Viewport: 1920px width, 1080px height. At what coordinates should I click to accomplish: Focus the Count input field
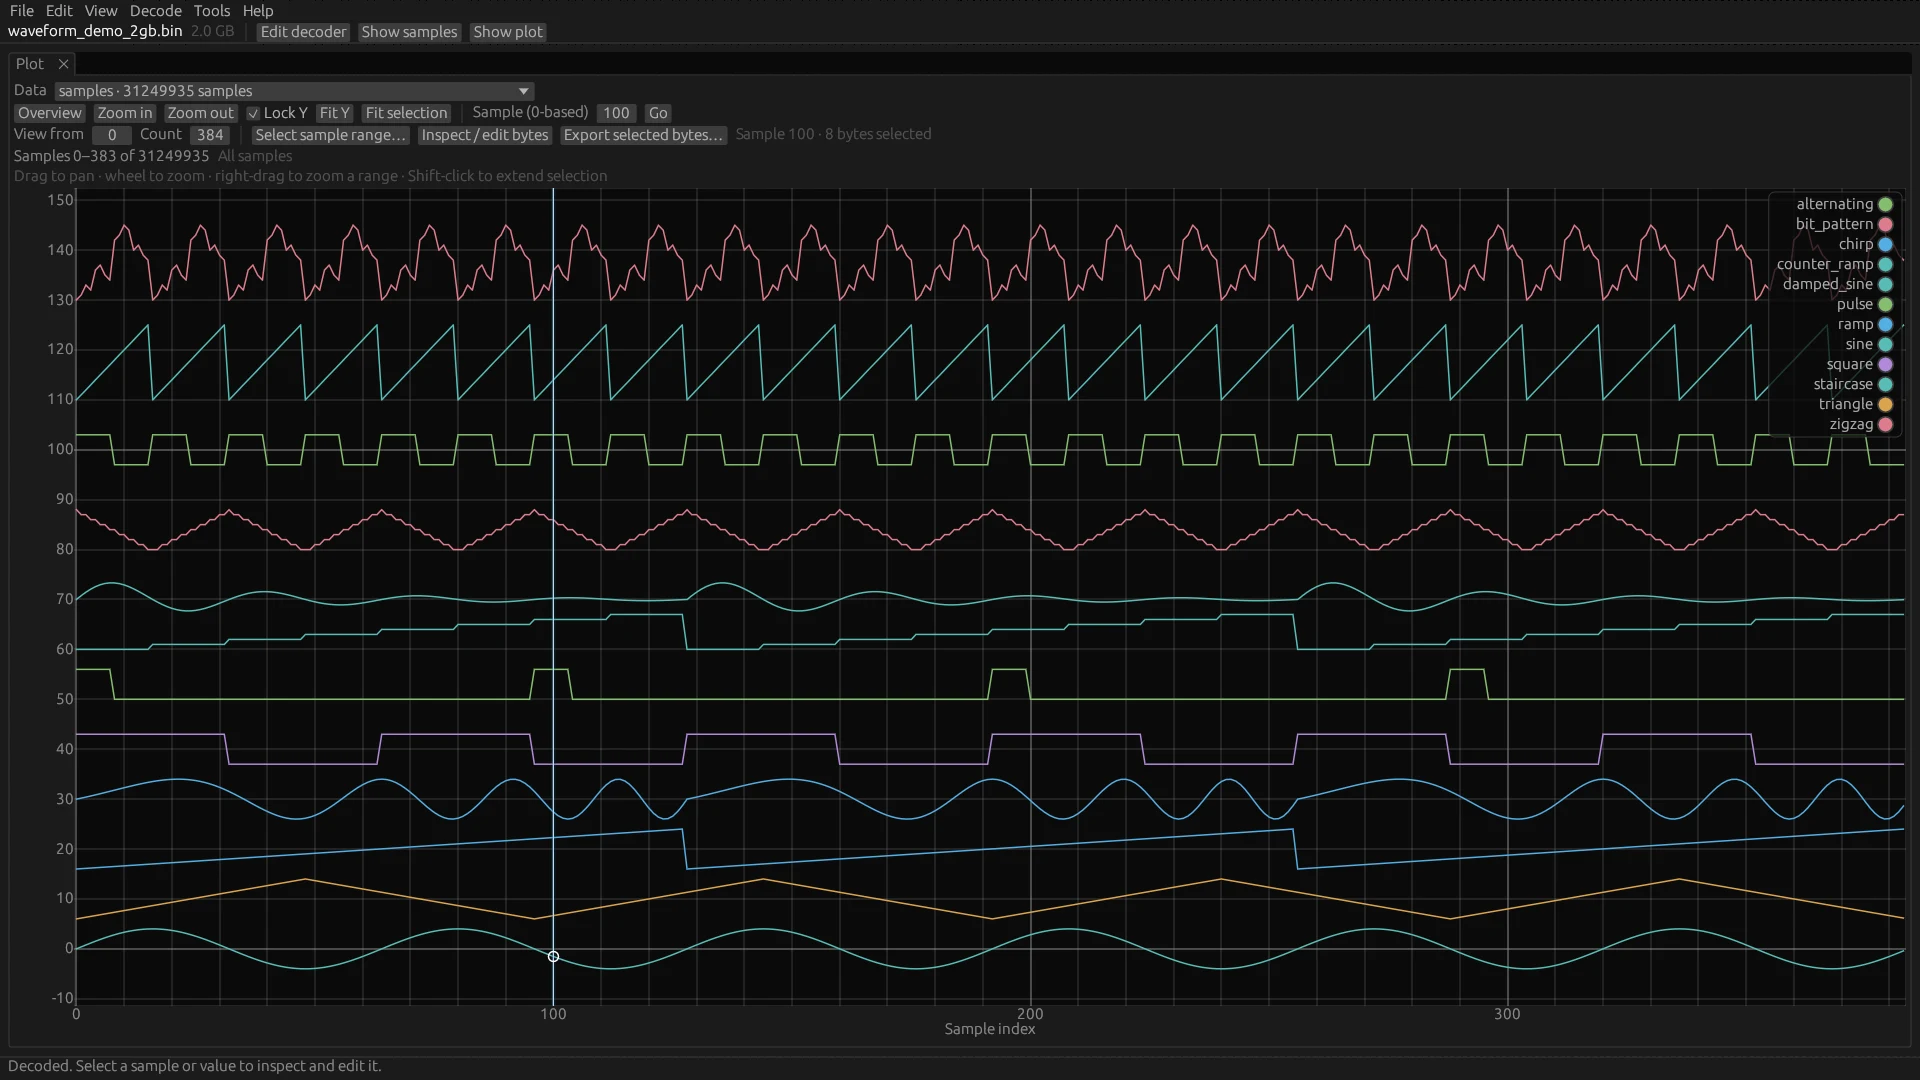click(x=210, y=135)
